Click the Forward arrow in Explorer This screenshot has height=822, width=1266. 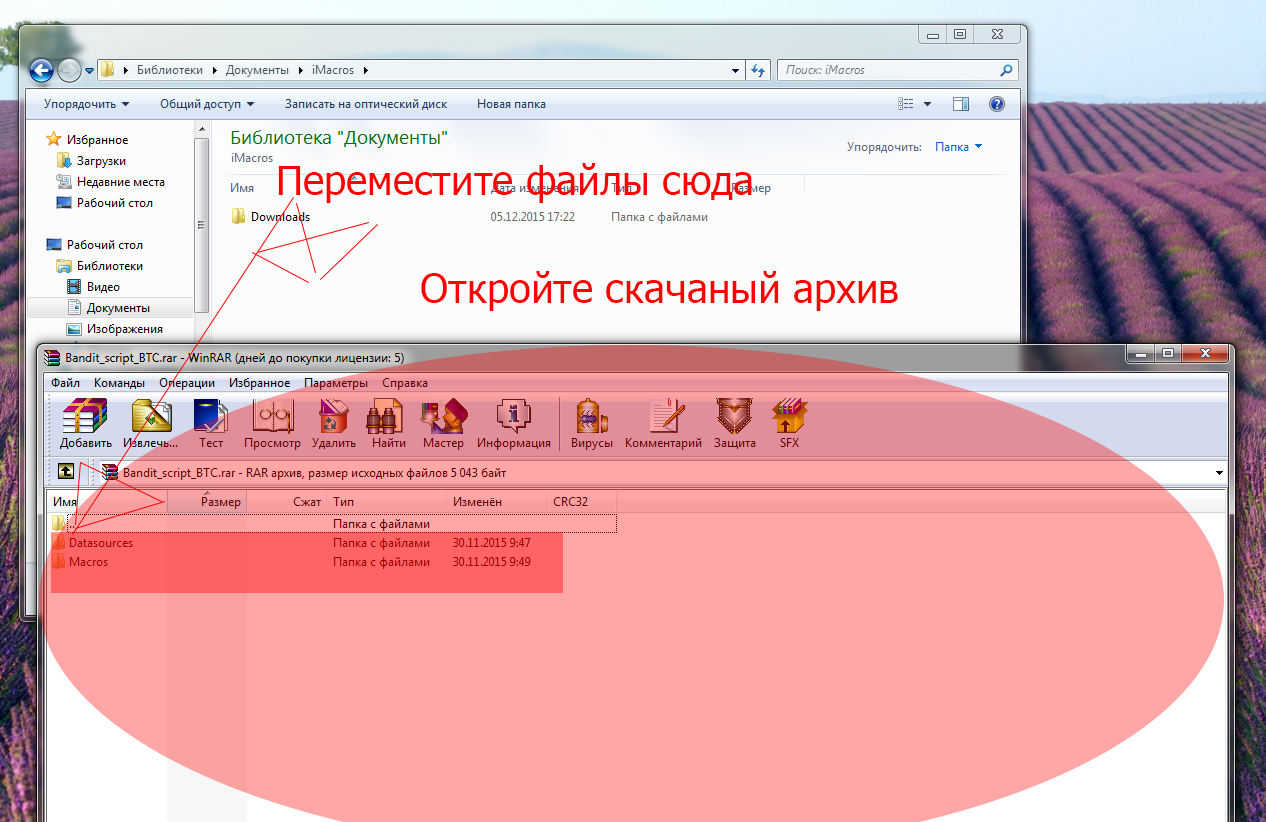[x=69, y=70]
